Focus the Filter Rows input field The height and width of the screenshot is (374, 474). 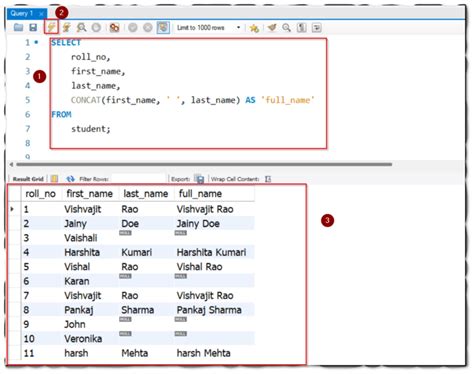tap(138, 179)
